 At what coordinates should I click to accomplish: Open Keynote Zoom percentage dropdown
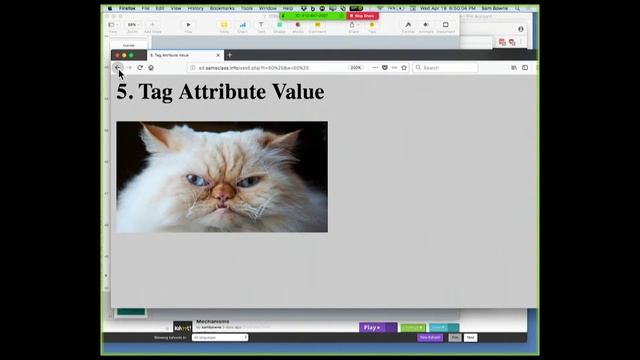click(x=132, y=27)
